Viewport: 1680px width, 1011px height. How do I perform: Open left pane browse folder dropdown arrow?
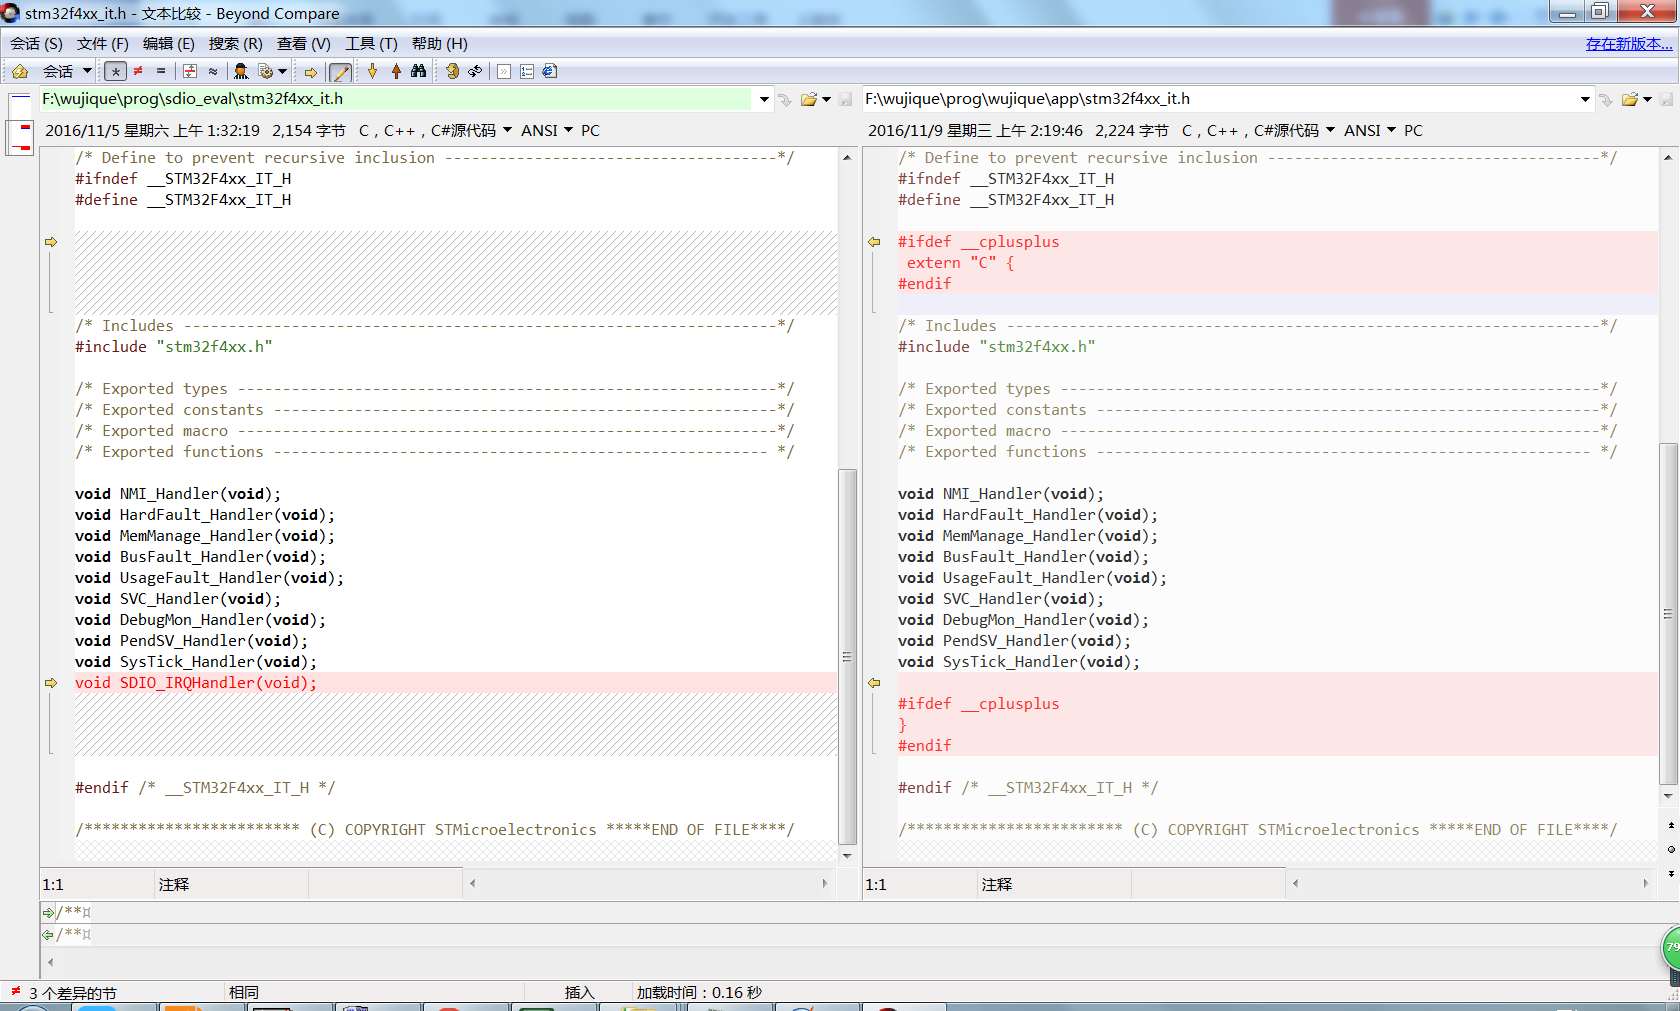tap(827, 99)
